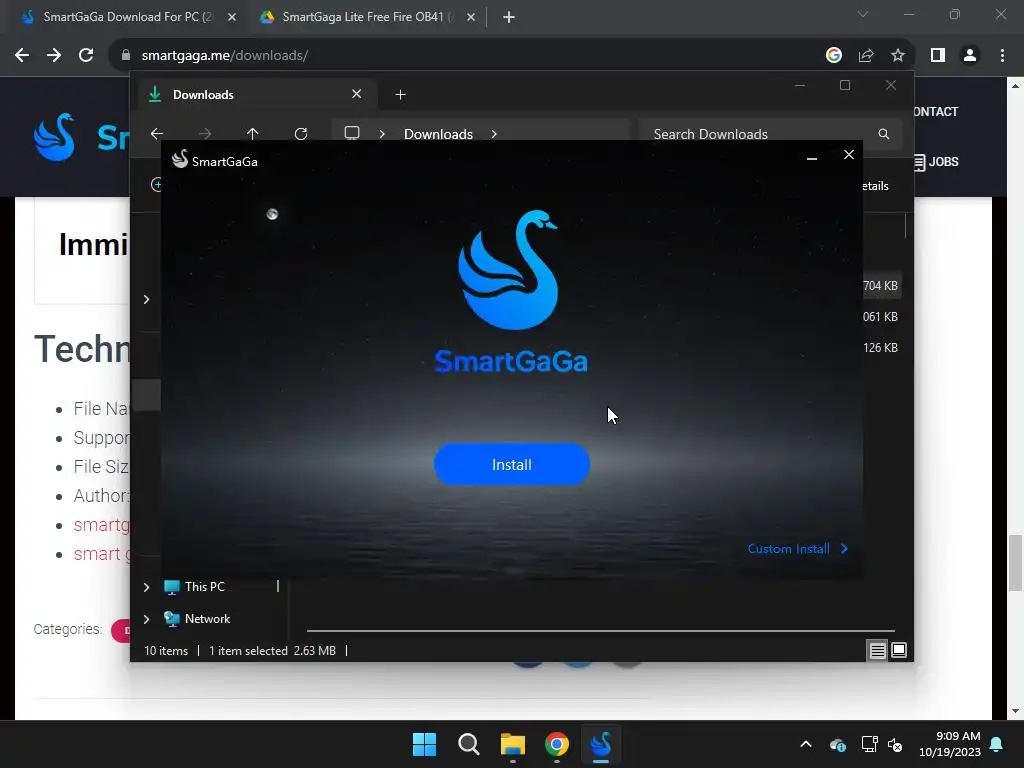This screenshot has height=768, width=1024.
Task: Go forward in File Explorer
Action: pos(205,134)
